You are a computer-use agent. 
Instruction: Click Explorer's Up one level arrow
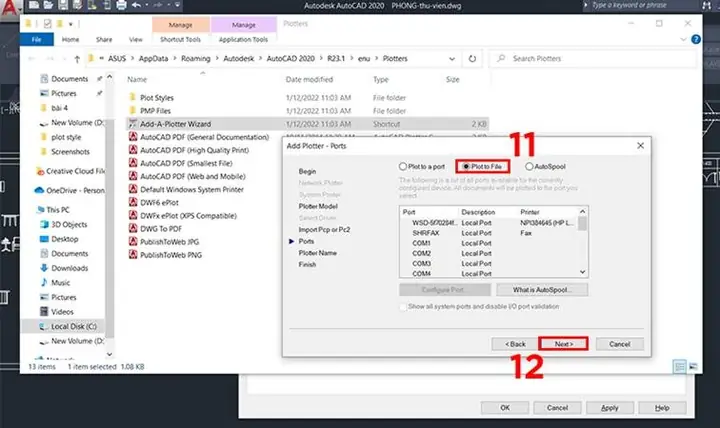tap(77, 59)
